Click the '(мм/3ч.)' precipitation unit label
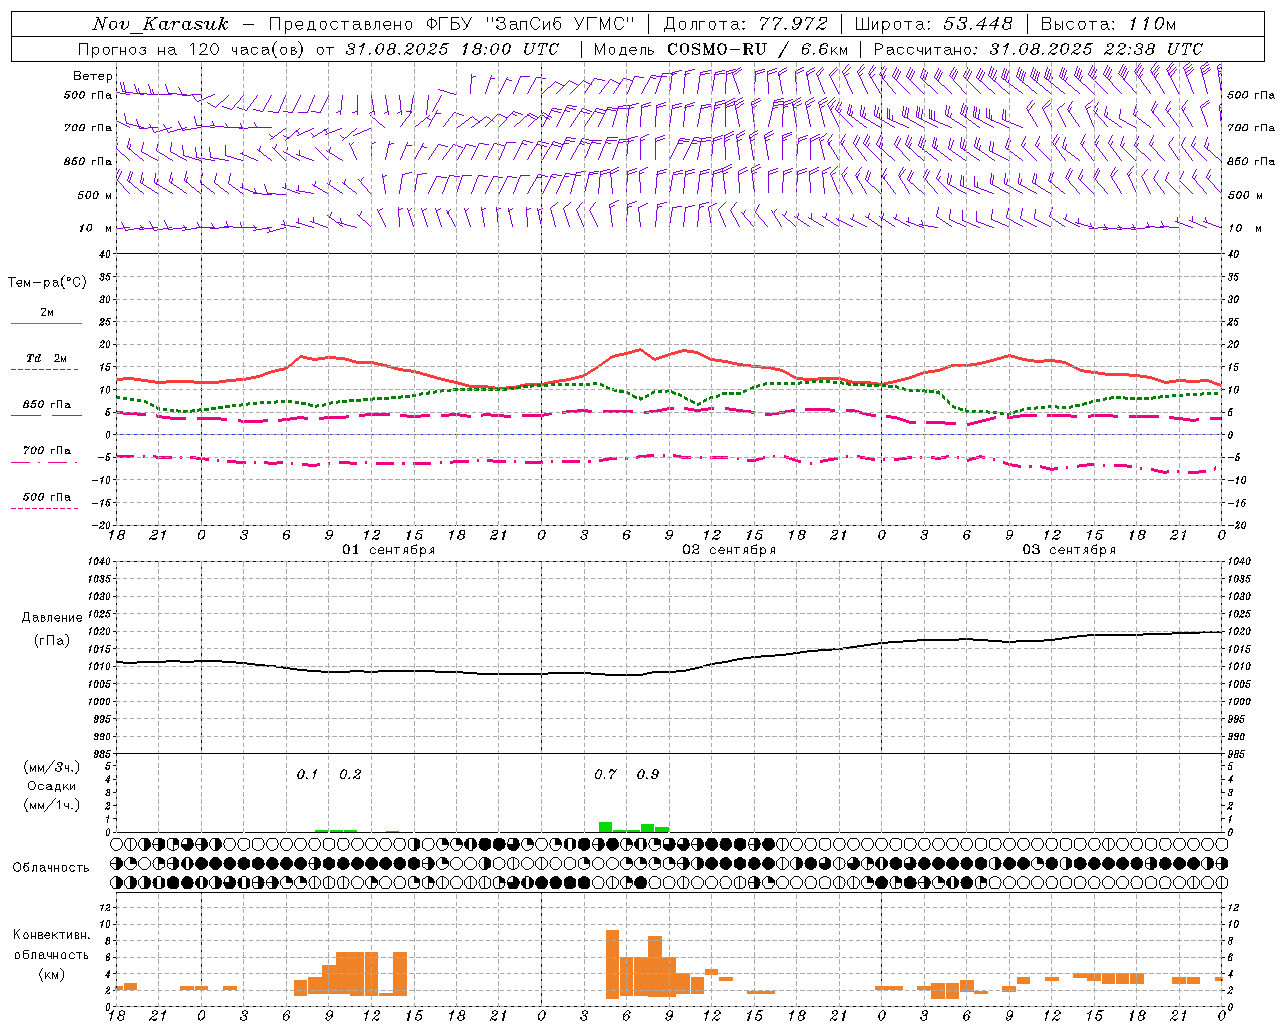Image resolution: width=1280 pixels, height=1024 pixels. coord(51,767)
